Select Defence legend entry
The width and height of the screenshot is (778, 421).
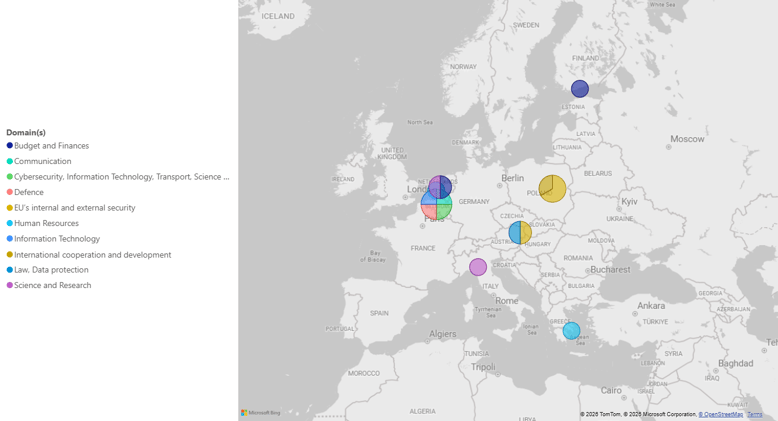pos(25,192)
